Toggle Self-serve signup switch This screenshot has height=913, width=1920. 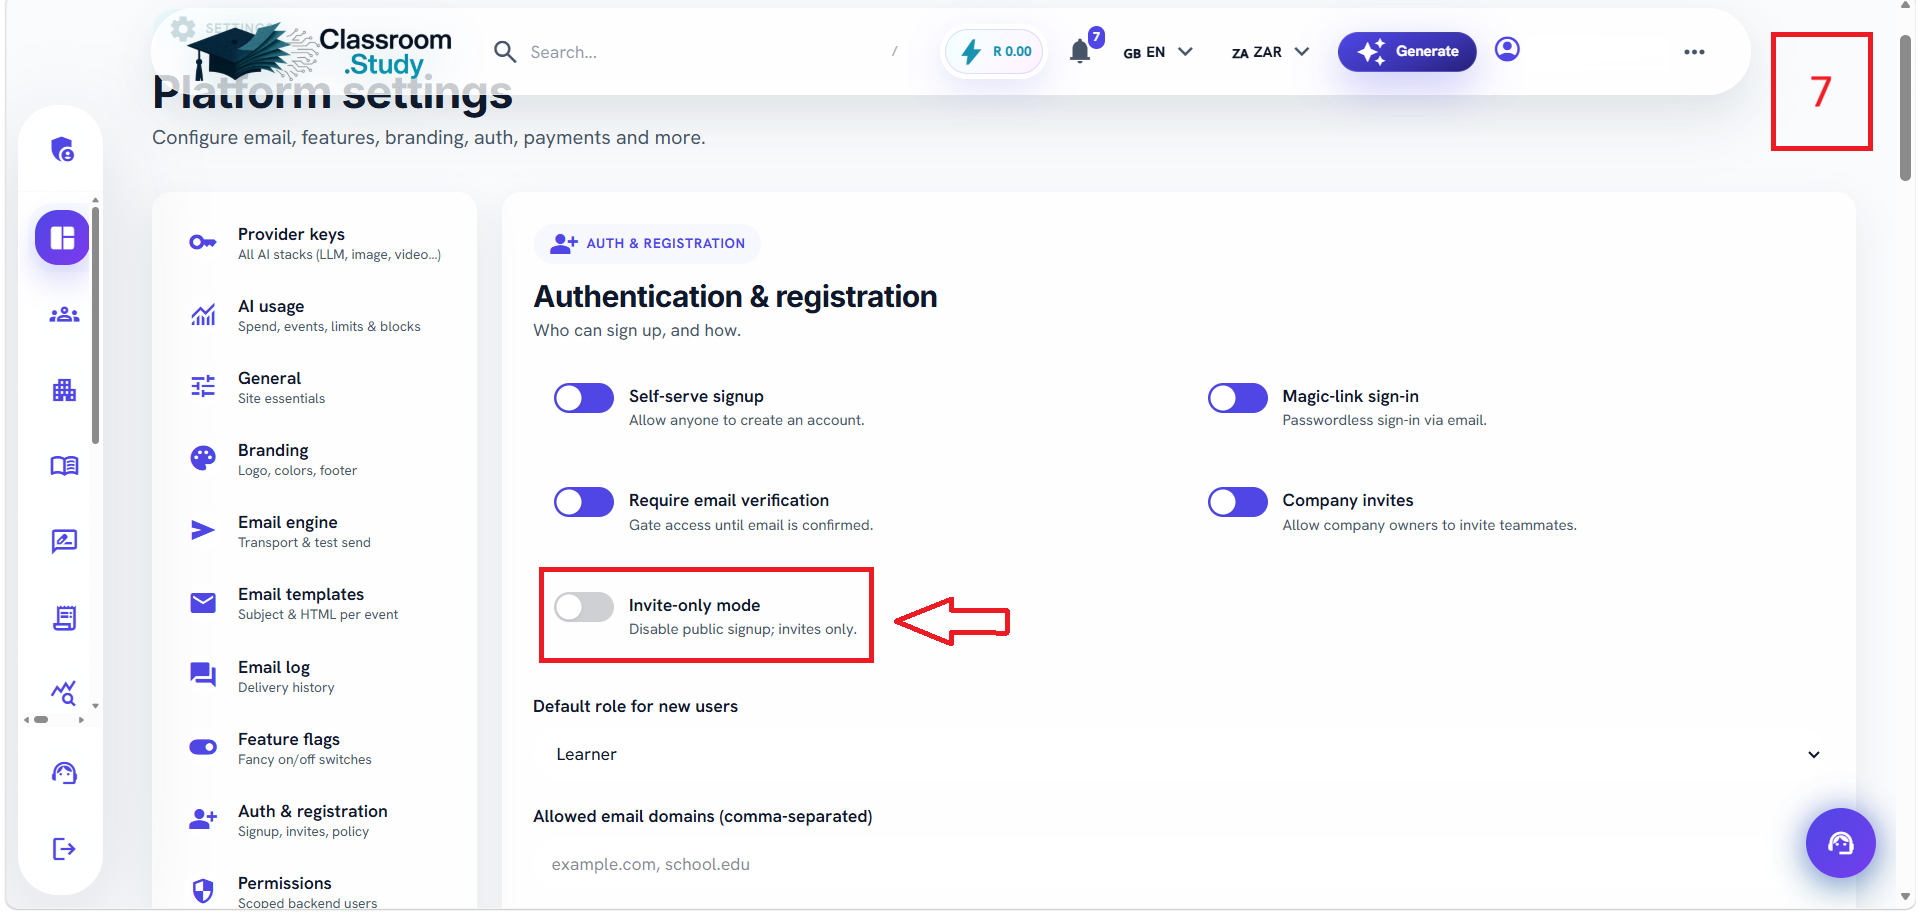pos(584,398)
